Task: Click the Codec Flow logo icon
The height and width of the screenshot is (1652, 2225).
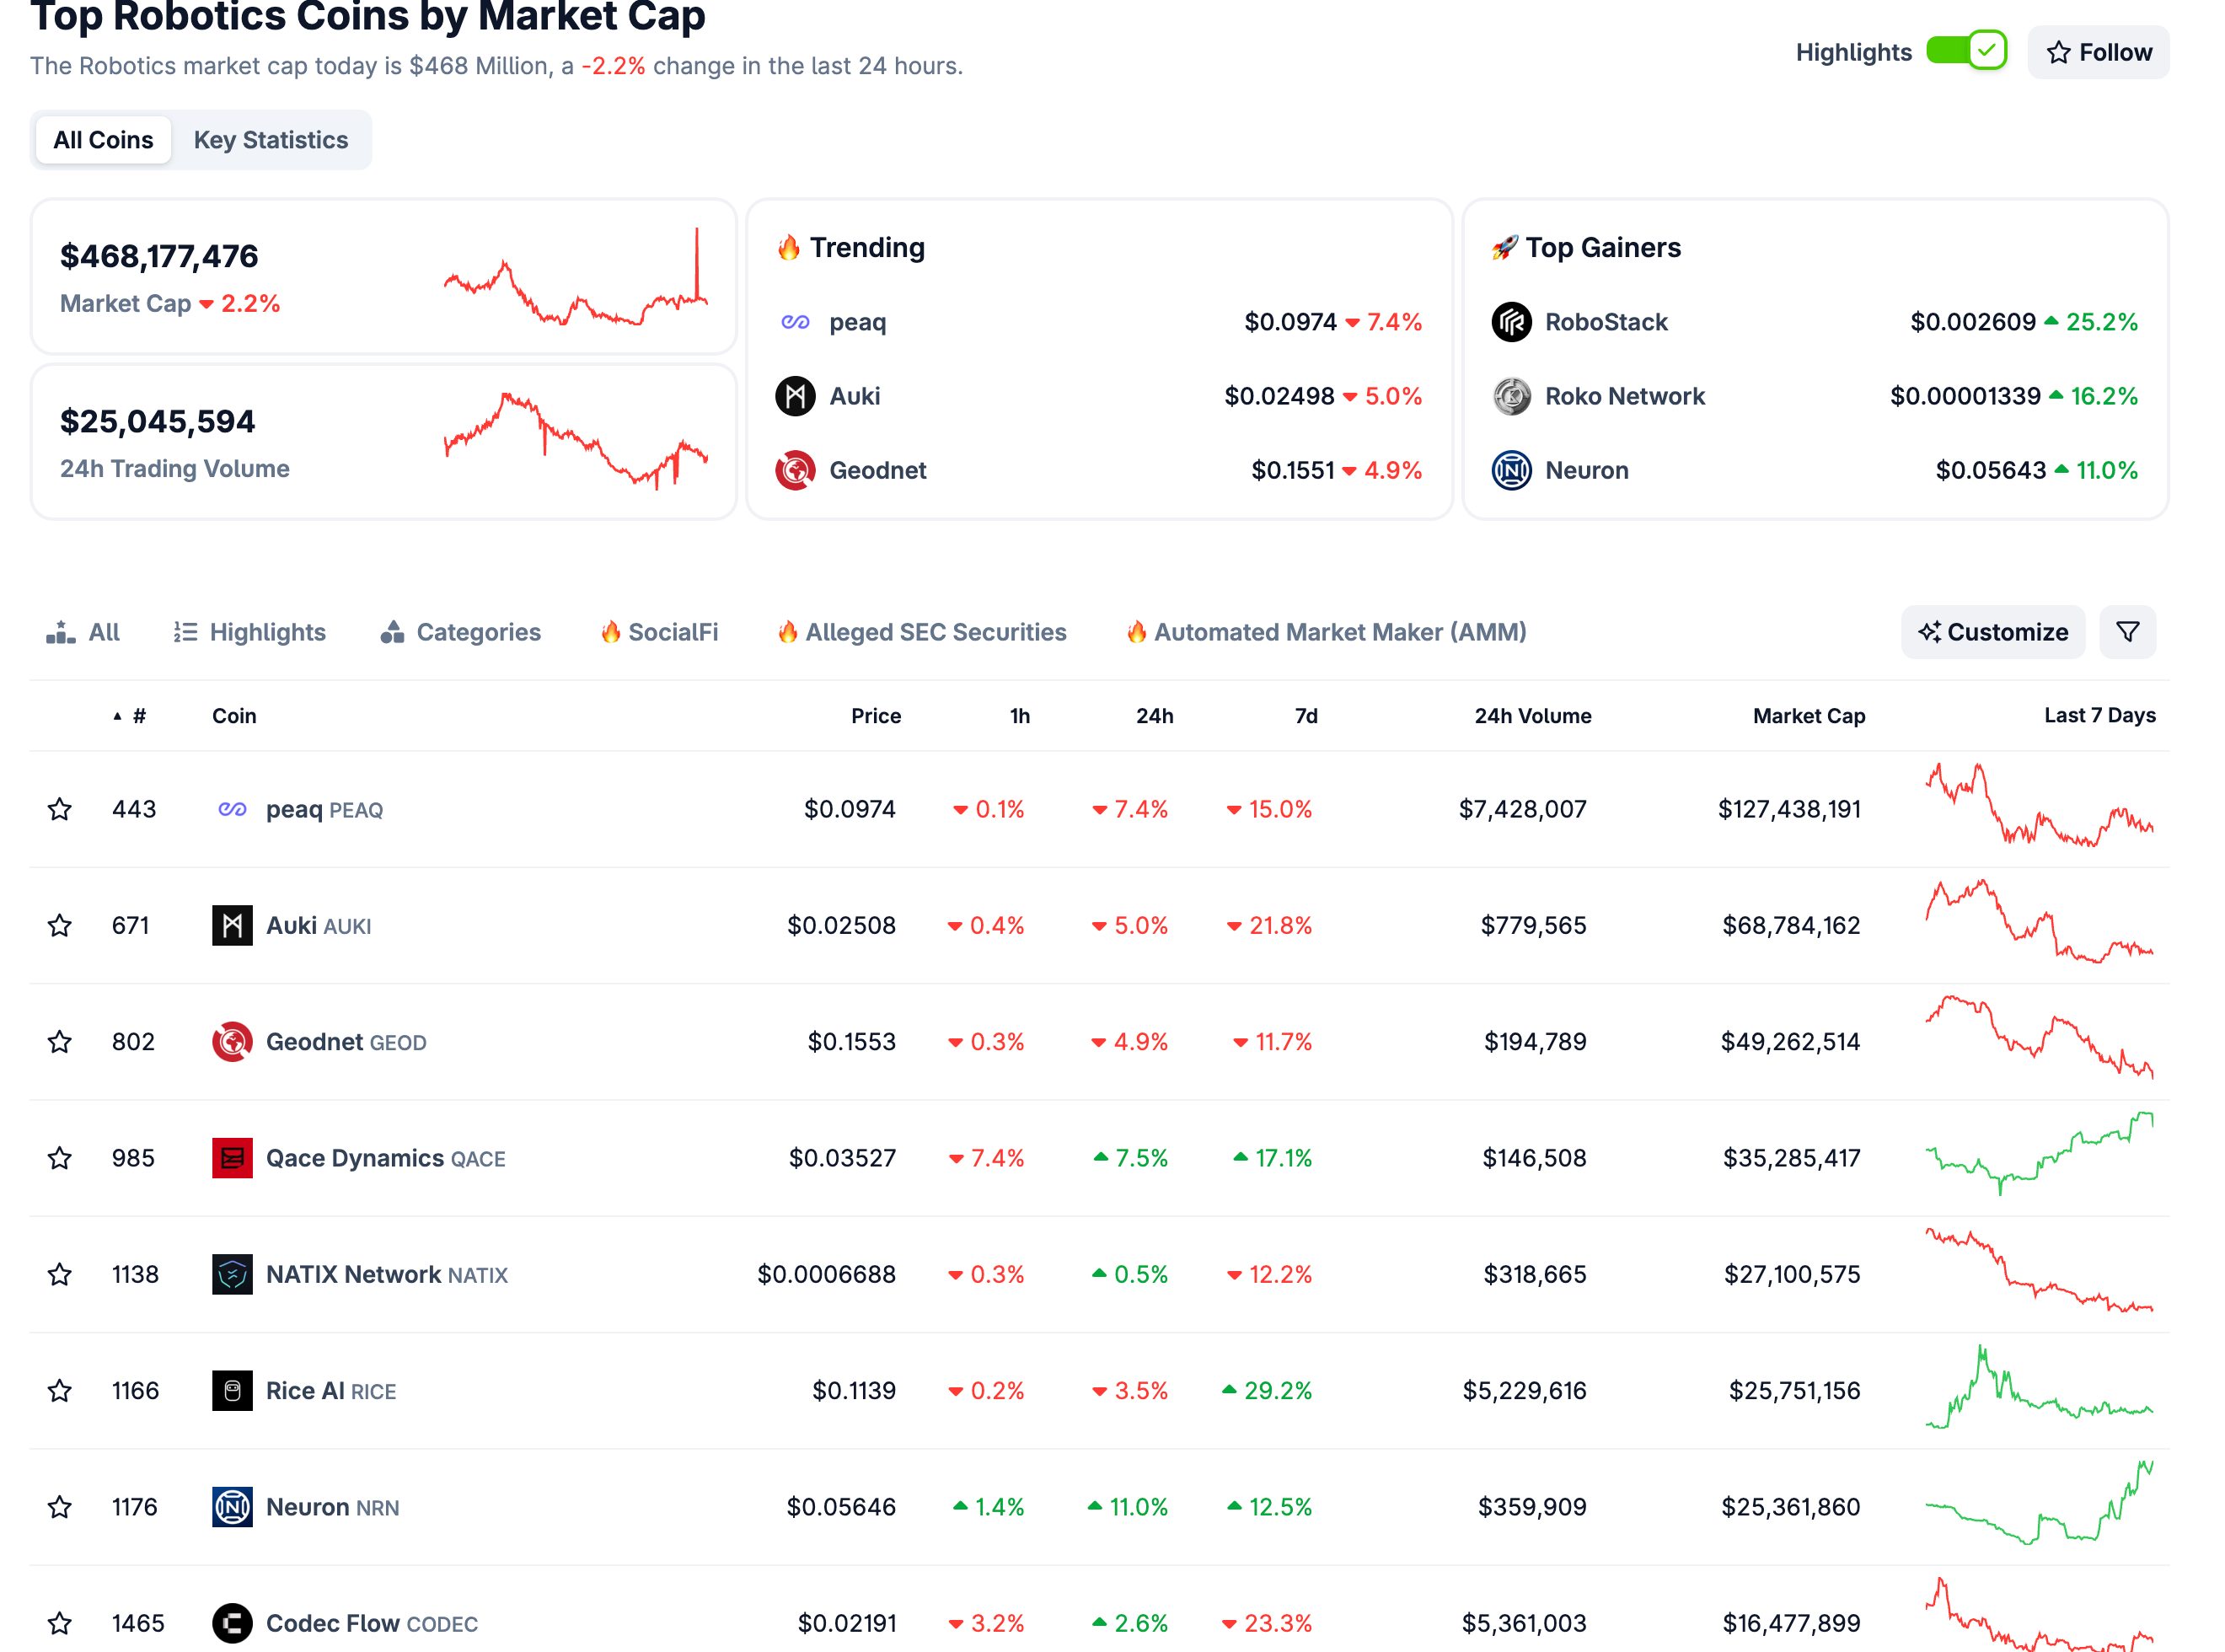Action: [x=232, y=1622]
